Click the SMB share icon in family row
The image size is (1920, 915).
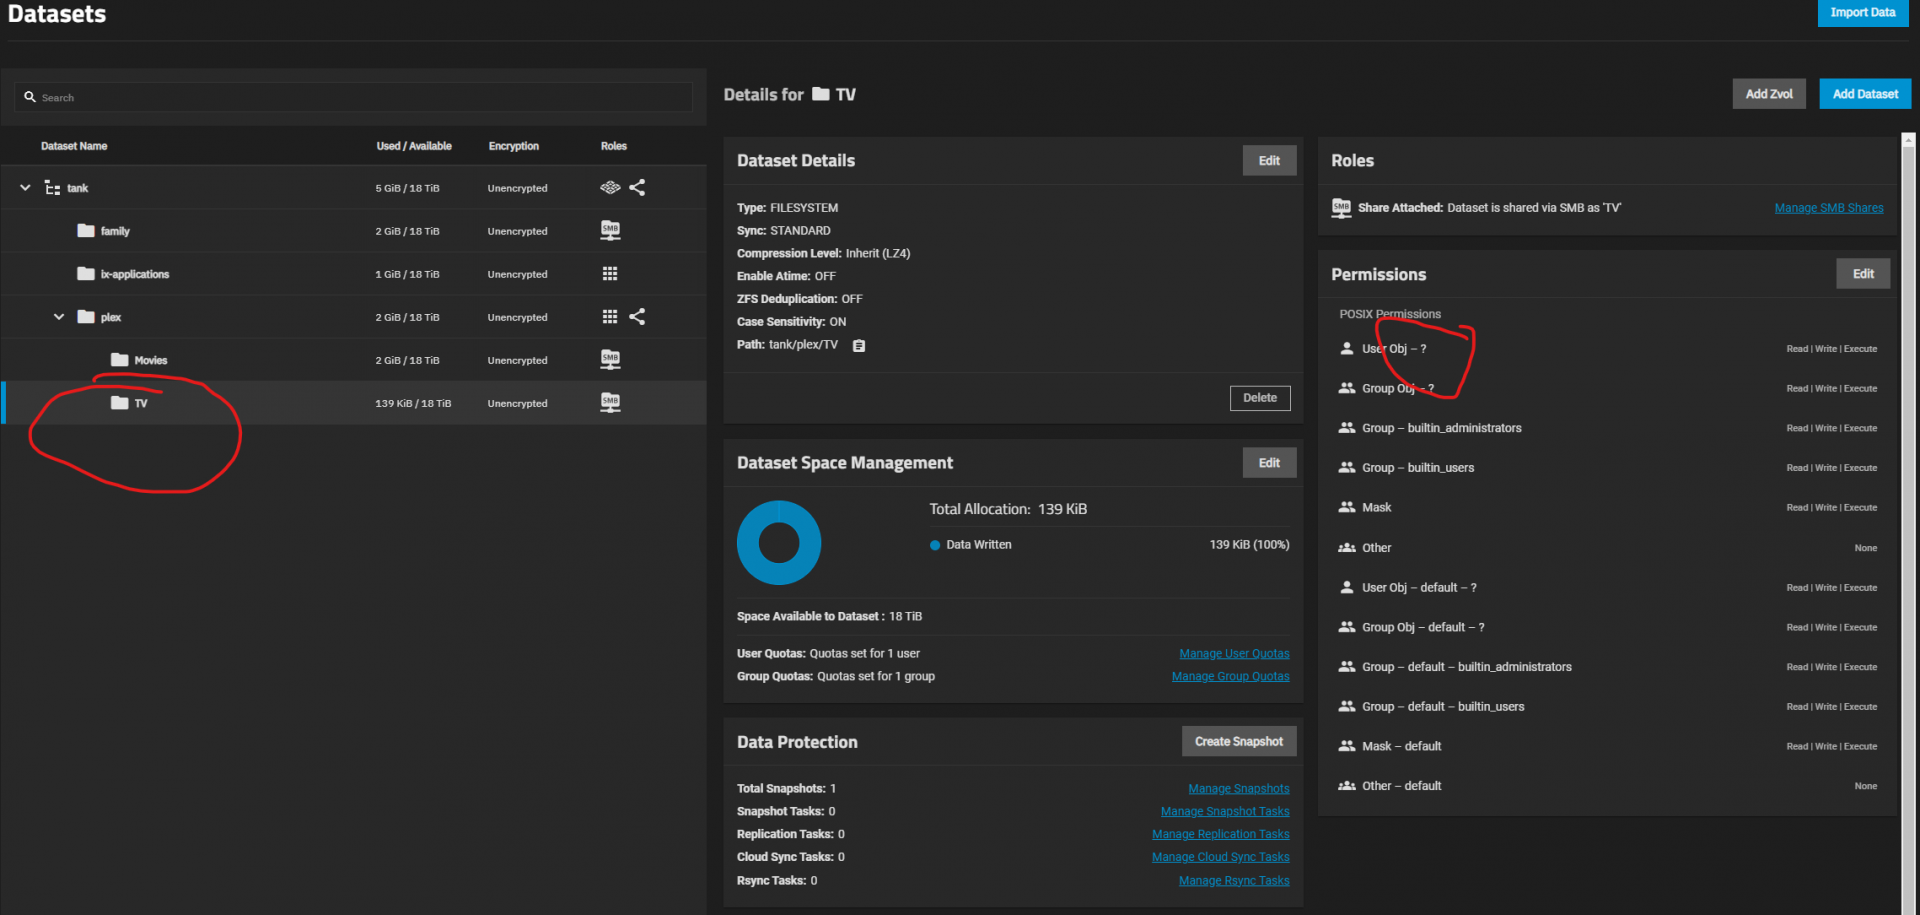tap(610, 230)
